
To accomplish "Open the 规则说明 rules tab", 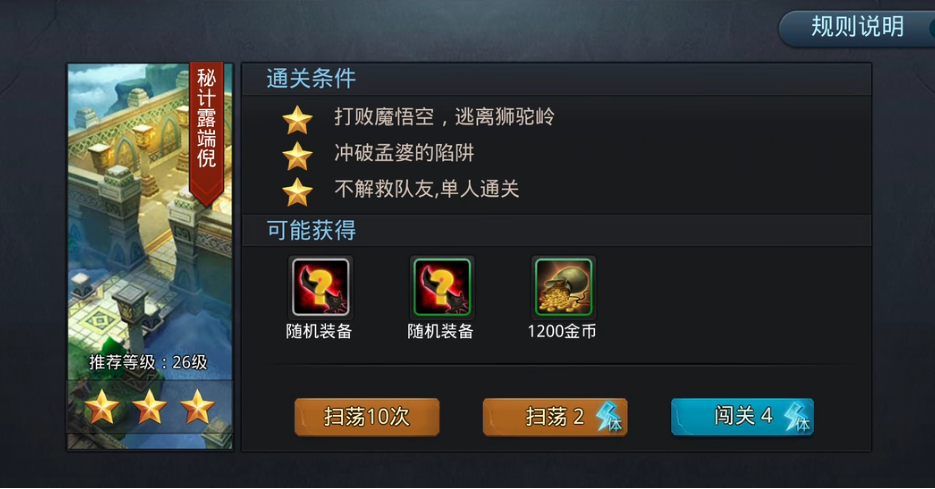I will pos(857,27).
